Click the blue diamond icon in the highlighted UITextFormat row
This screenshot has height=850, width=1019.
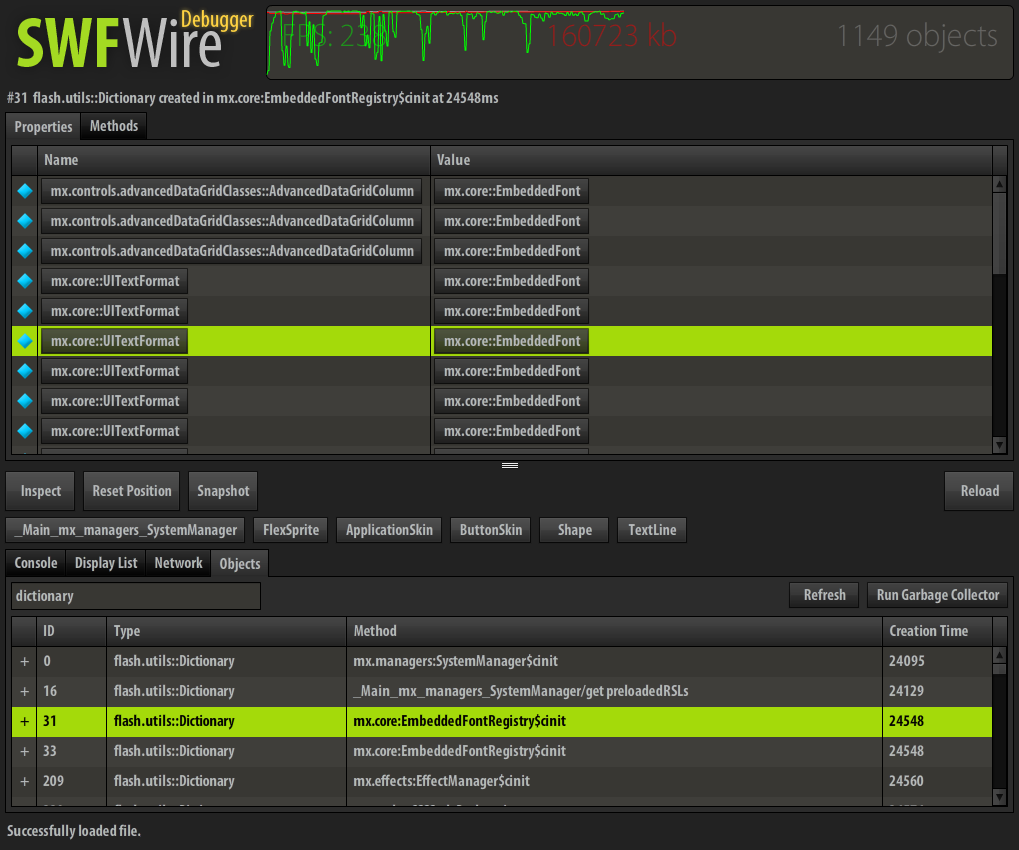(25, 341)
